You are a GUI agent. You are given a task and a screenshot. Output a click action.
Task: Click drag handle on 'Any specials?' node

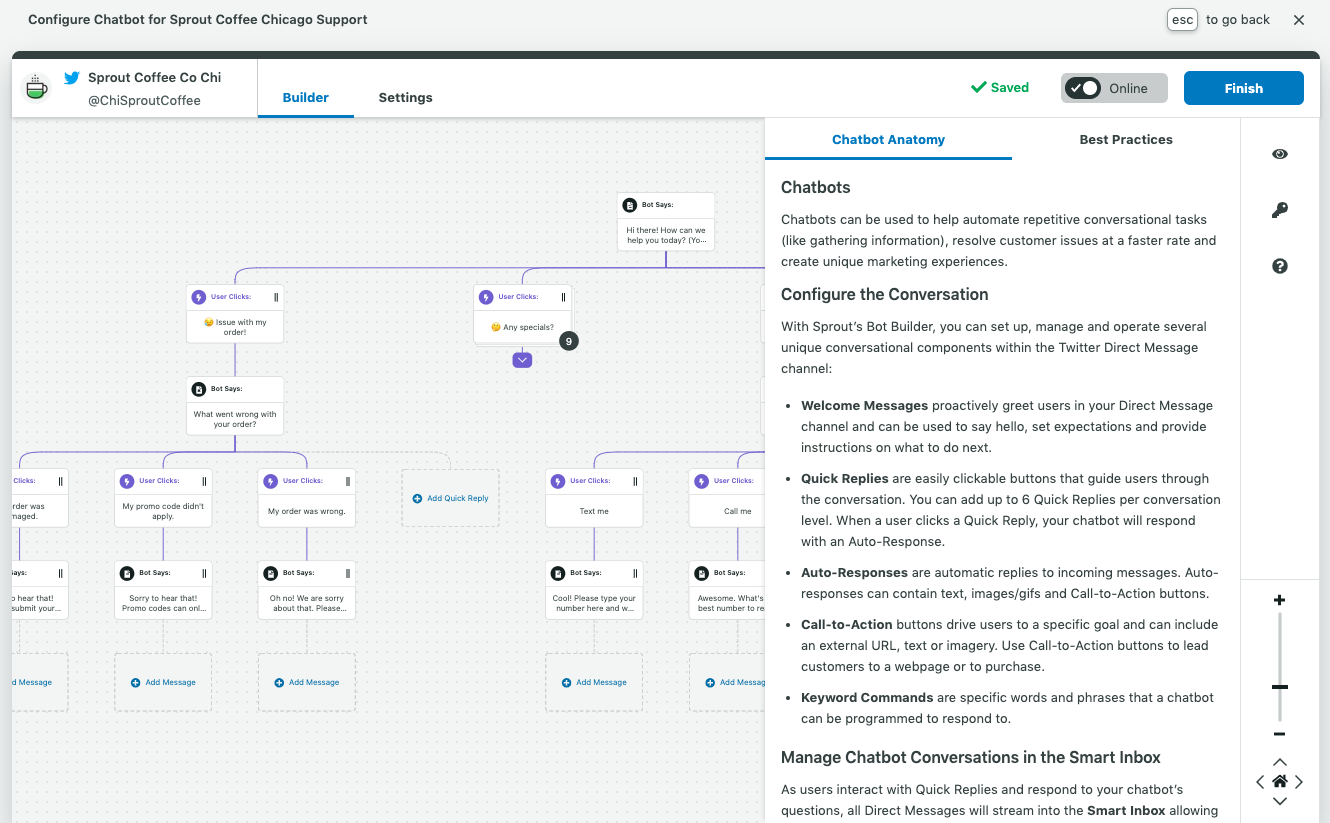point(563,297)
